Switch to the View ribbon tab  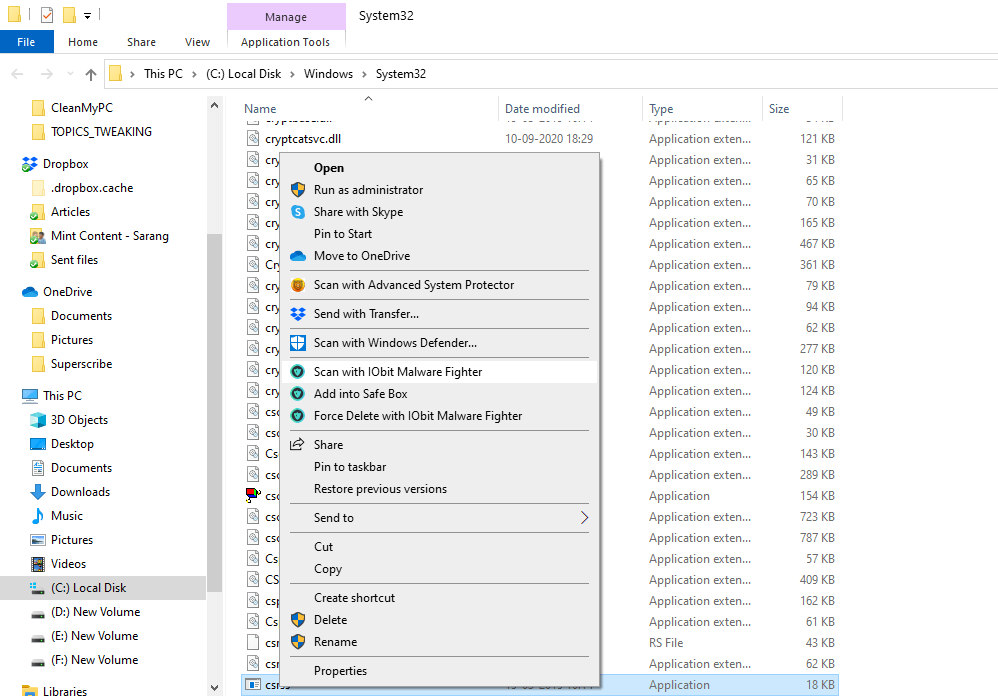(197, 42)
